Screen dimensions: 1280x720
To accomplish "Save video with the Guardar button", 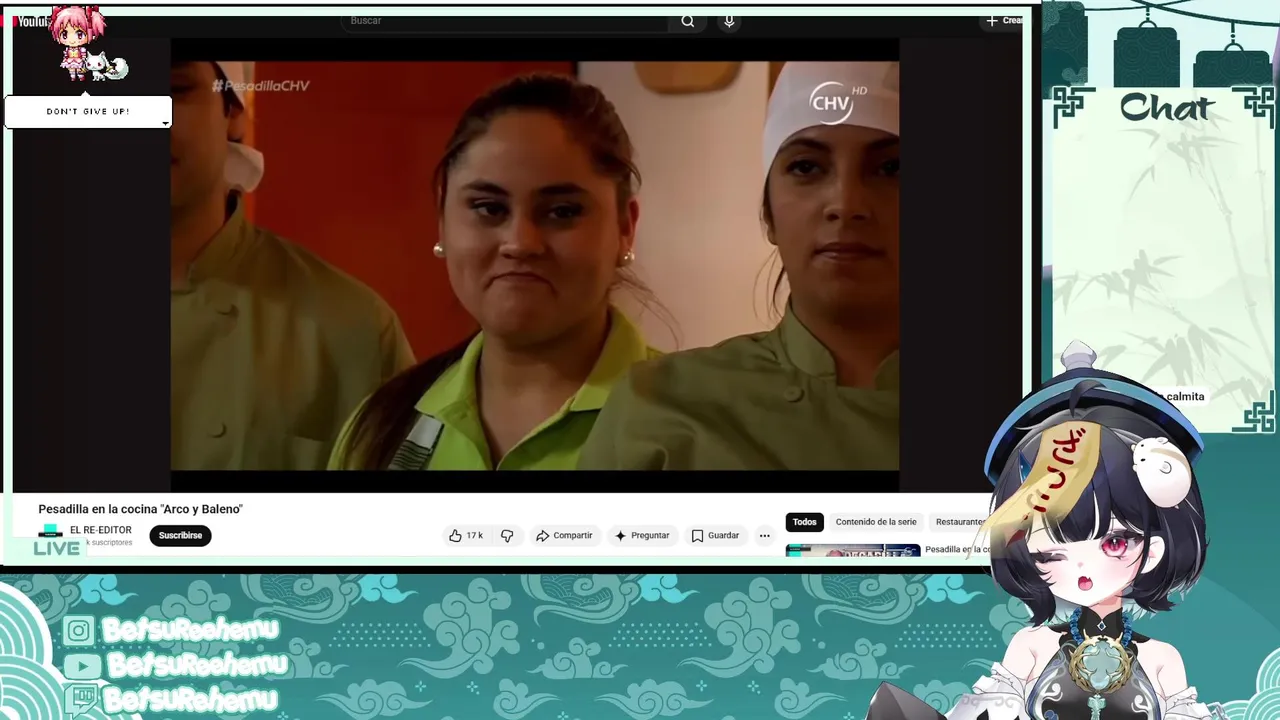I will click(715, 536).
